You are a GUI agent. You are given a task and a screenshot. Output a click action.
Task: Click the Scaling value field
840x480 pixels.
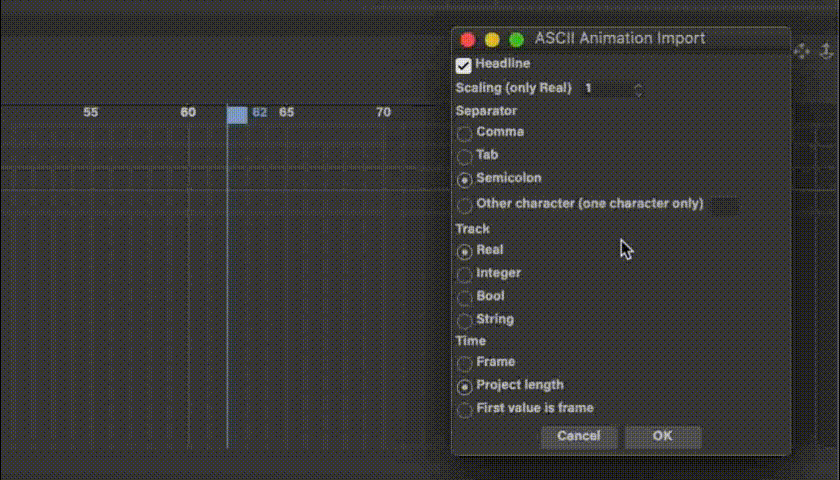click(608, 89)
